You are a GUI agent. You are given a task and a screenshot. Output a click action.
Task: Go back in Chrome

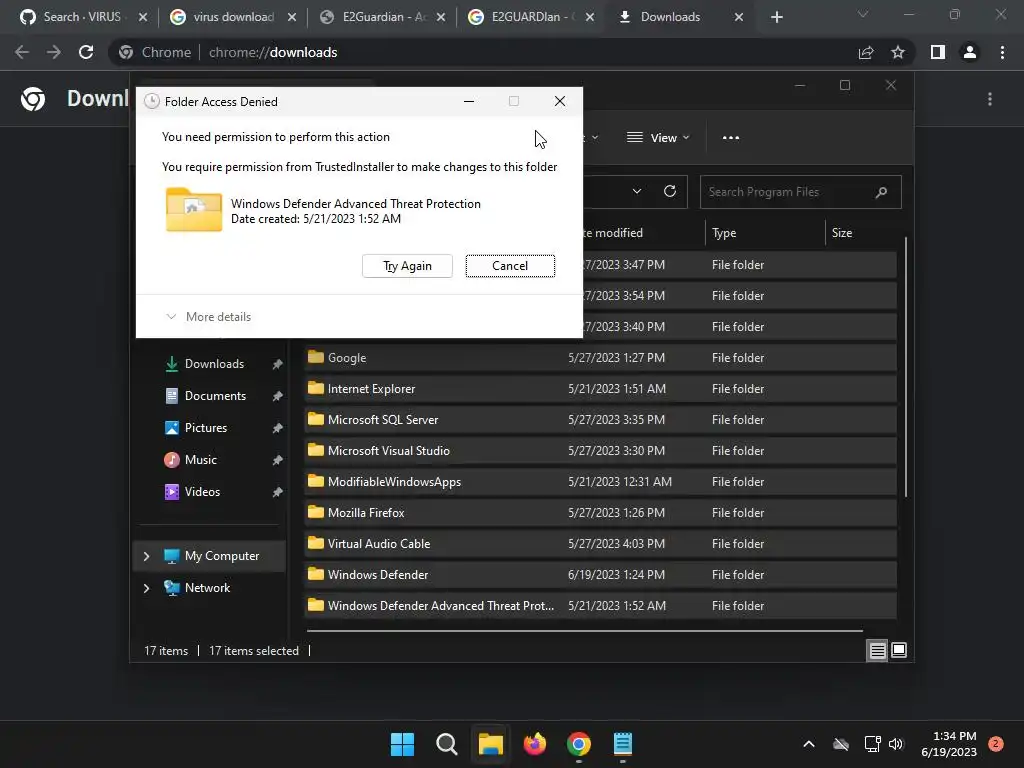pyautogui.click(x=22, y=52)
